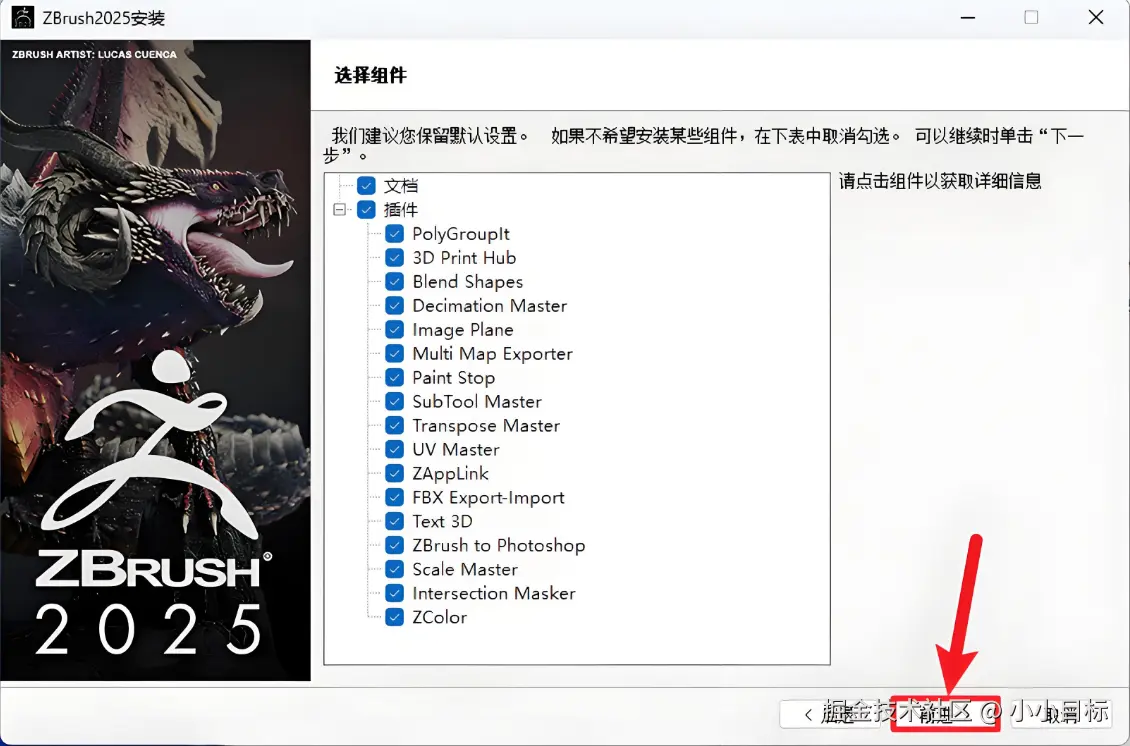Uncheck the ZBrush to Photoshop checkbox

coord(394,545)
